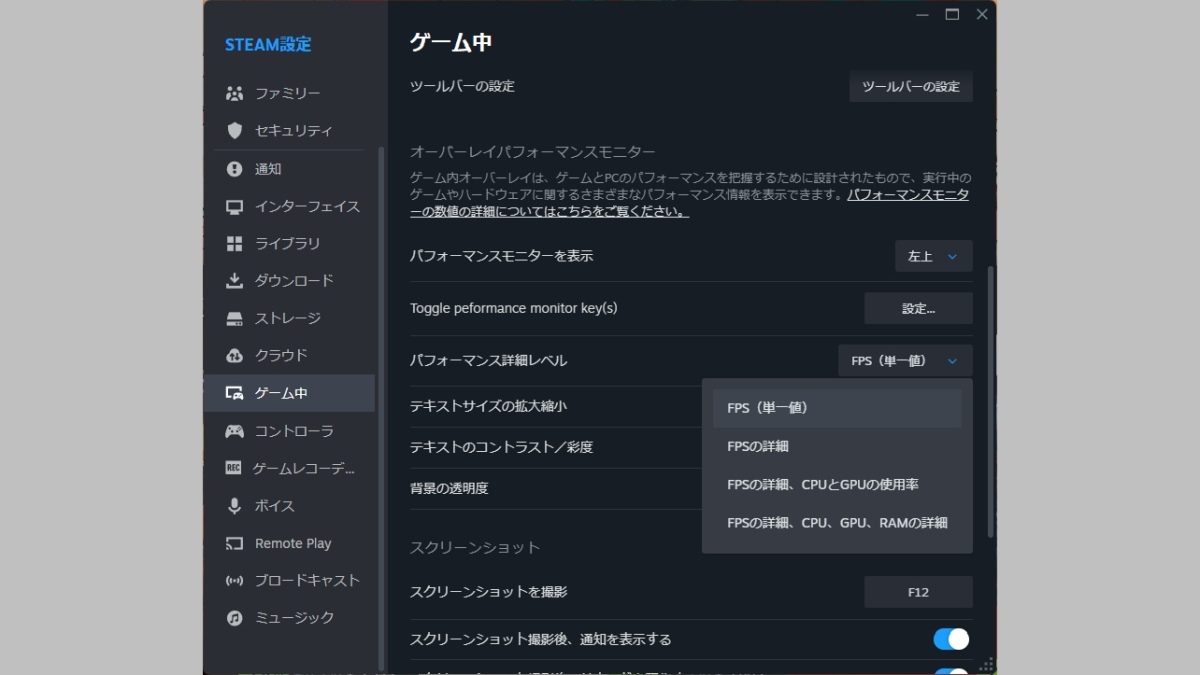Close the Steam settings window

click(x=982, y=14)
